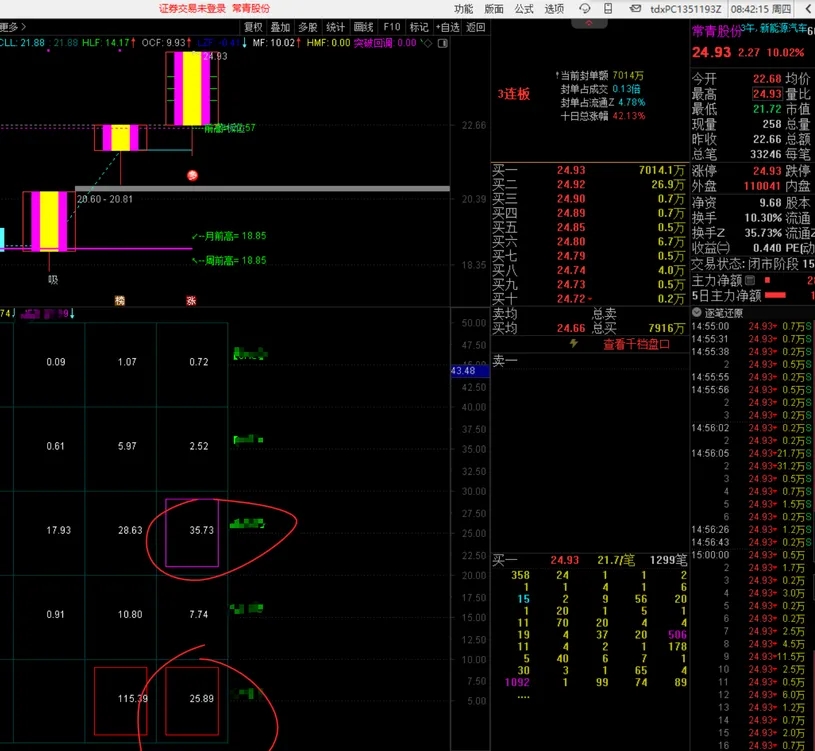Click the 返回 button in chart toolbar
815x751 pixels.
tap(476, 27)
